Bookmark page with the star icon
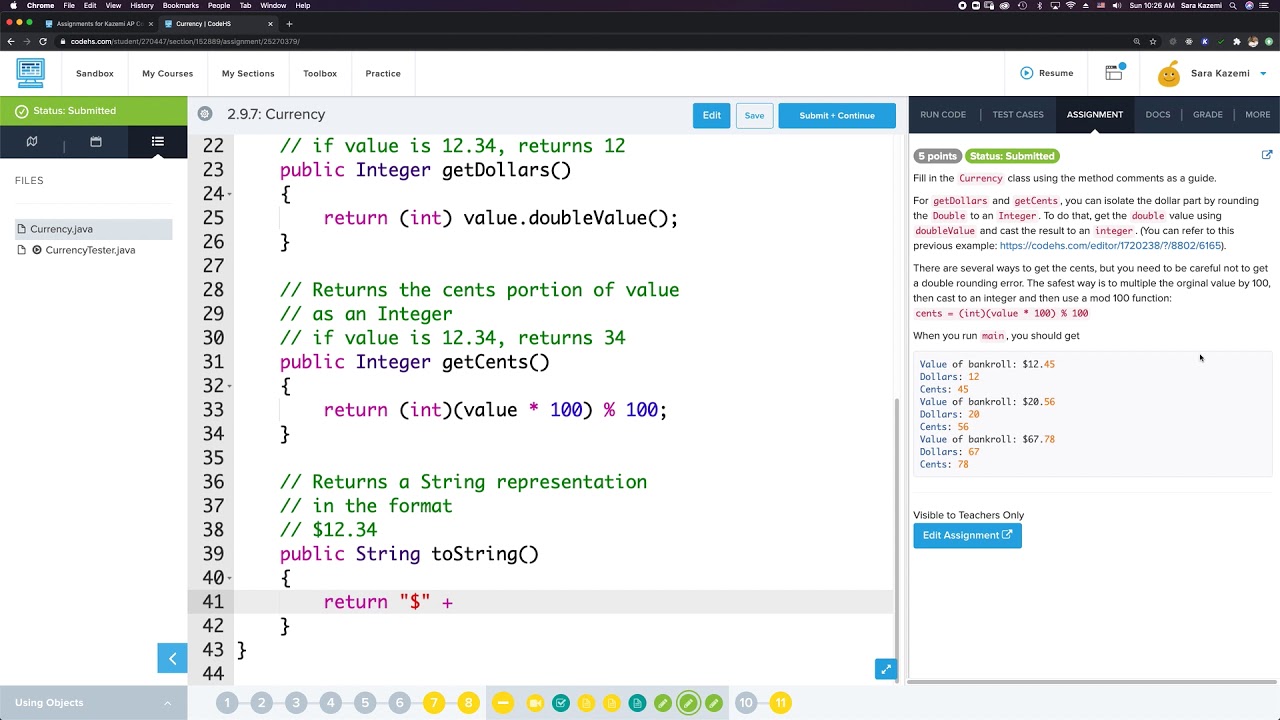Viewport: 1280px width, 720px height. tap(1153, 41)
